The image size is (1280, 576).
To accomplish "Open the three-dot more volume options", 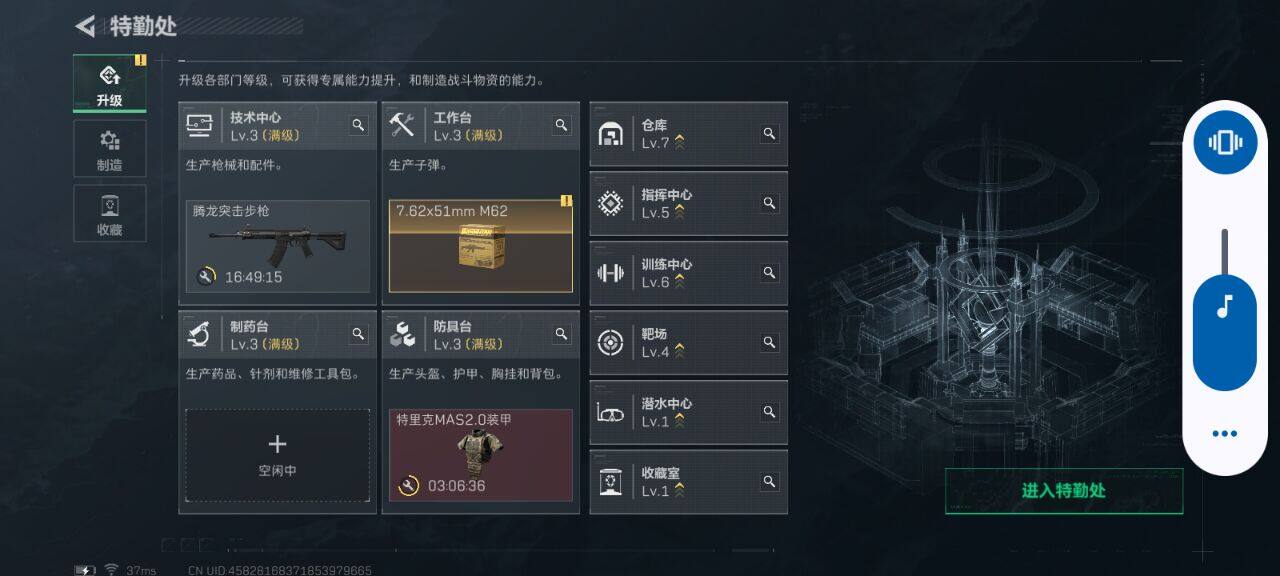I will [x=1225, y=434].
